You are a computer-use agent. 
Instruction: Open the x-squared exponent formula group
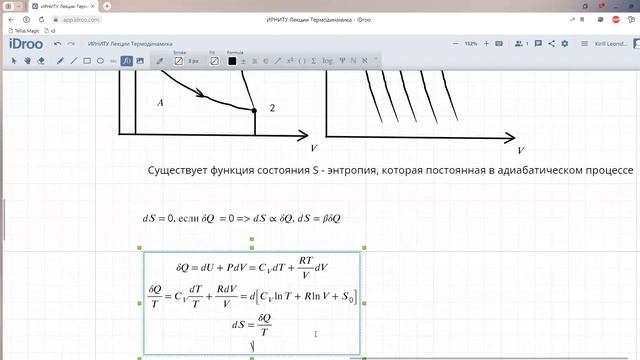coord(290,60)
